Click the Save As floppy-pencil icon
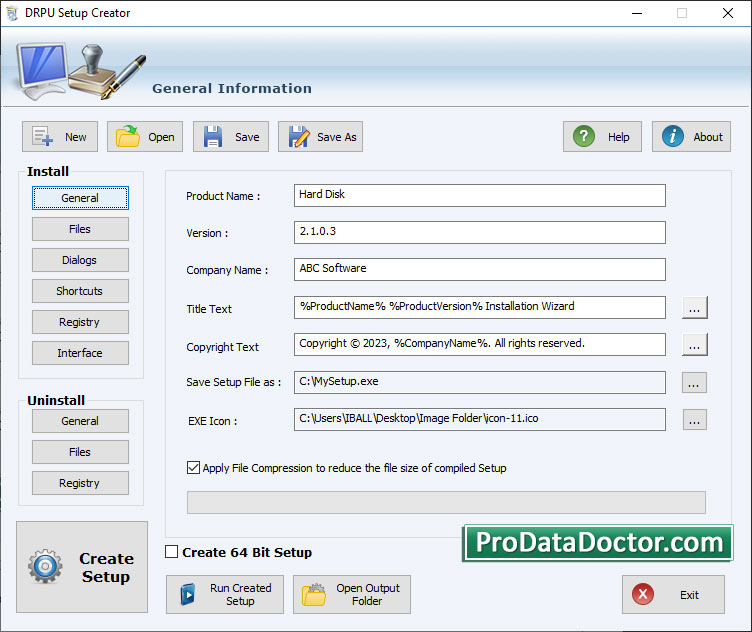 click(299, 136)
